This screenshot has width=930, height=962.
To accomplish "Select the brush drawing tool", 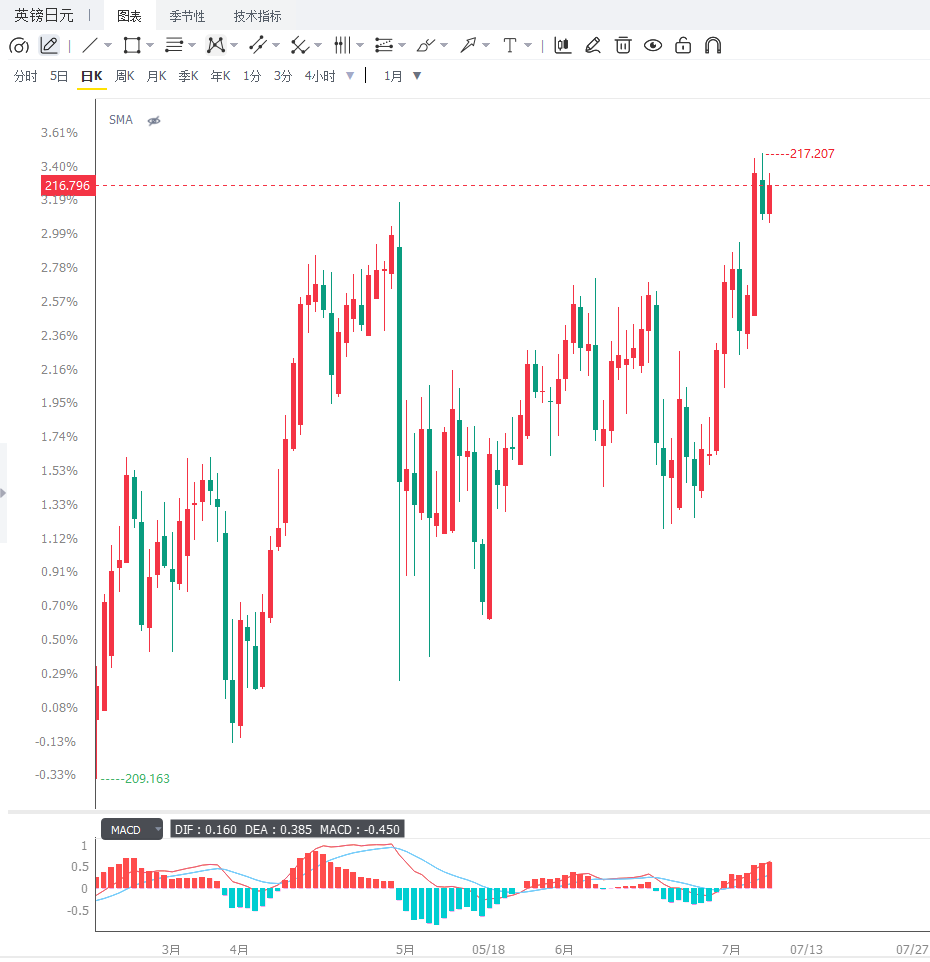I will [x=425, y=45].
